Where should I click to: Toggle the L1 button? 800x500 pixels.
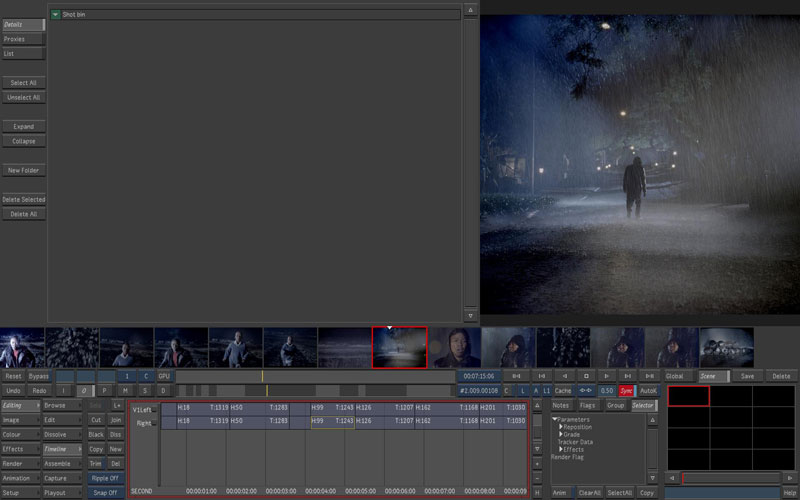coord(546,391)
